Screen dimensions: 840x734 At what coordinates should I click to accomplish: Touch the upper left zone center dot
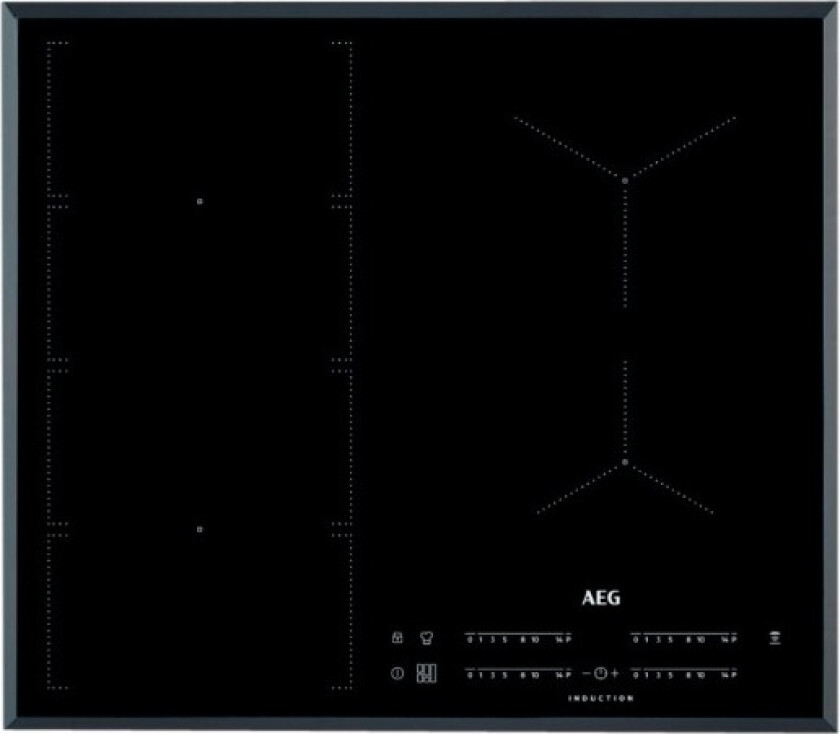[x=200, y=201]
